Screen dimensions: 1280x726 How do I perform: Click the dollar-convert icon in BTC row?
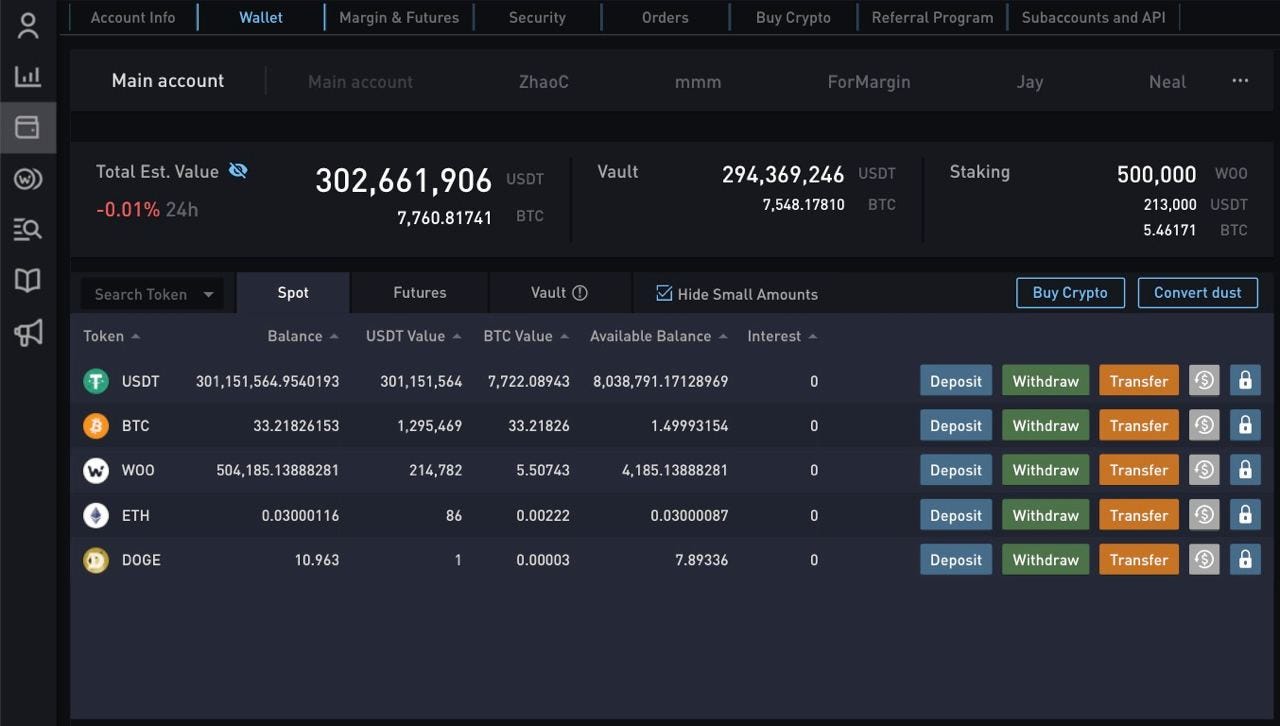point(1204,425)
